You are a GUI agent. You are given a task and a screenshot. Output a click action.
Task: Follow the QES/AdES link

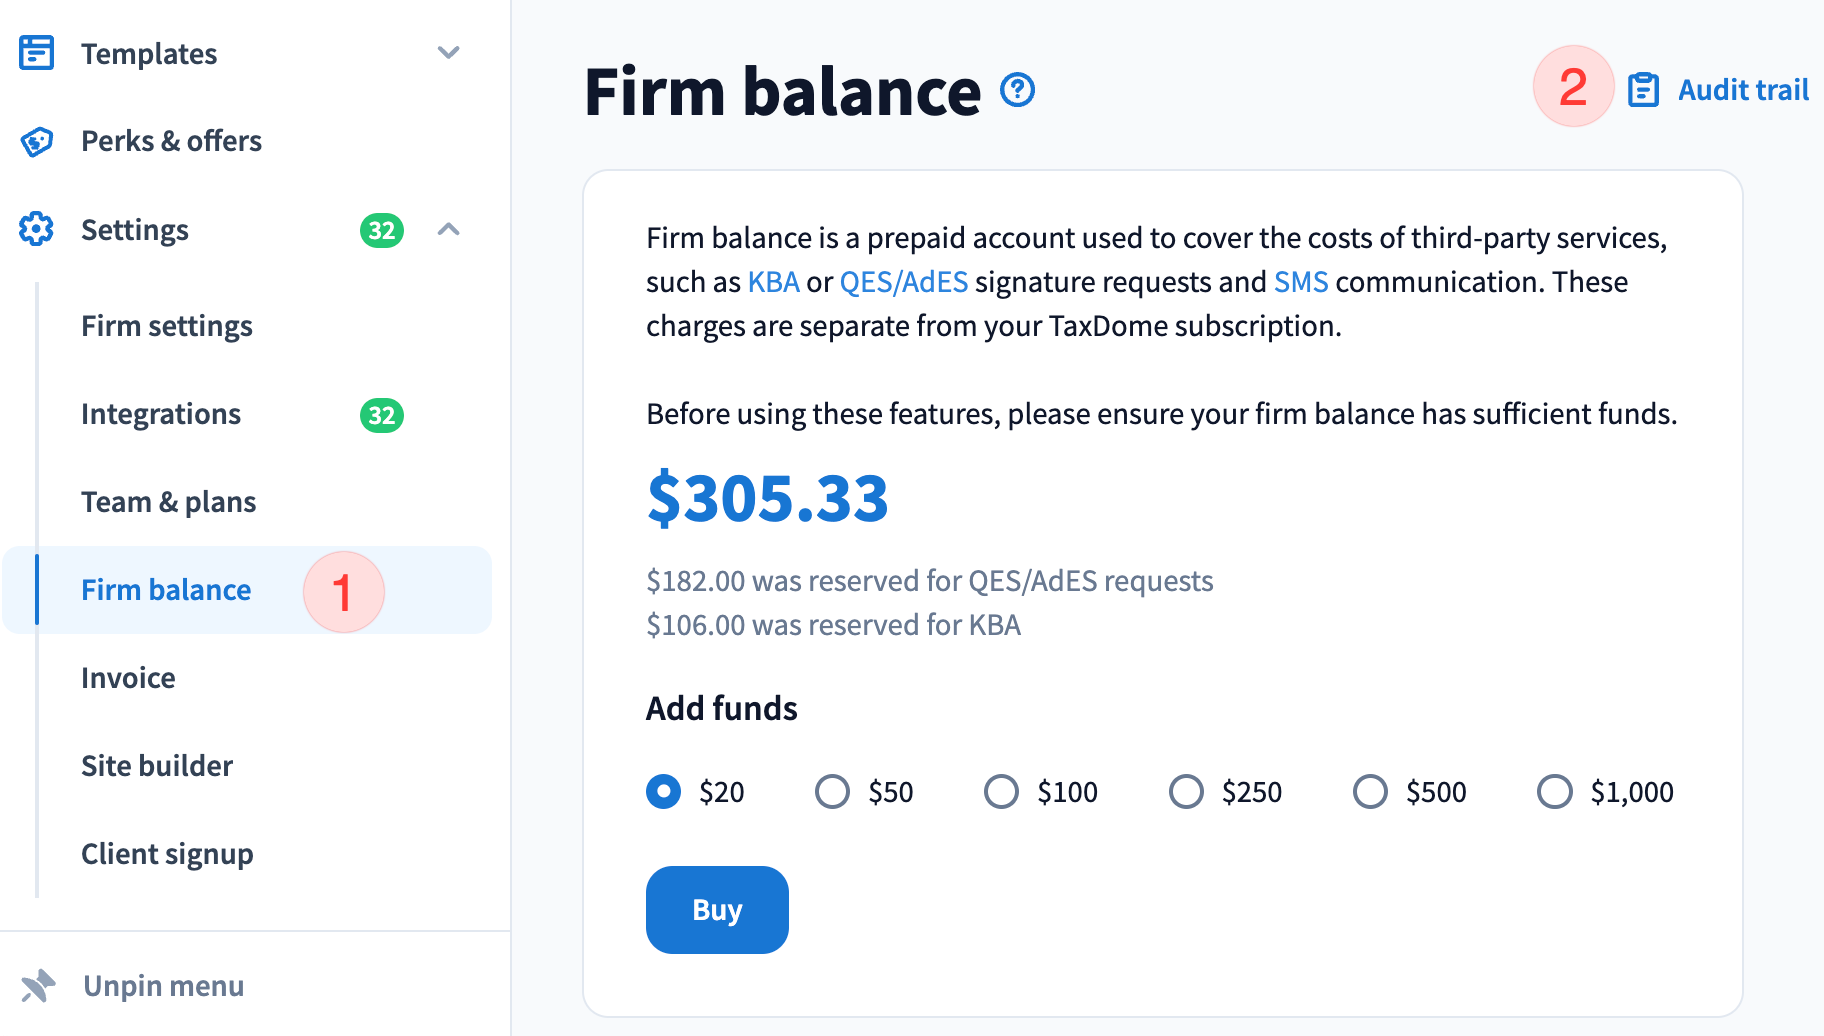point(903,282)
